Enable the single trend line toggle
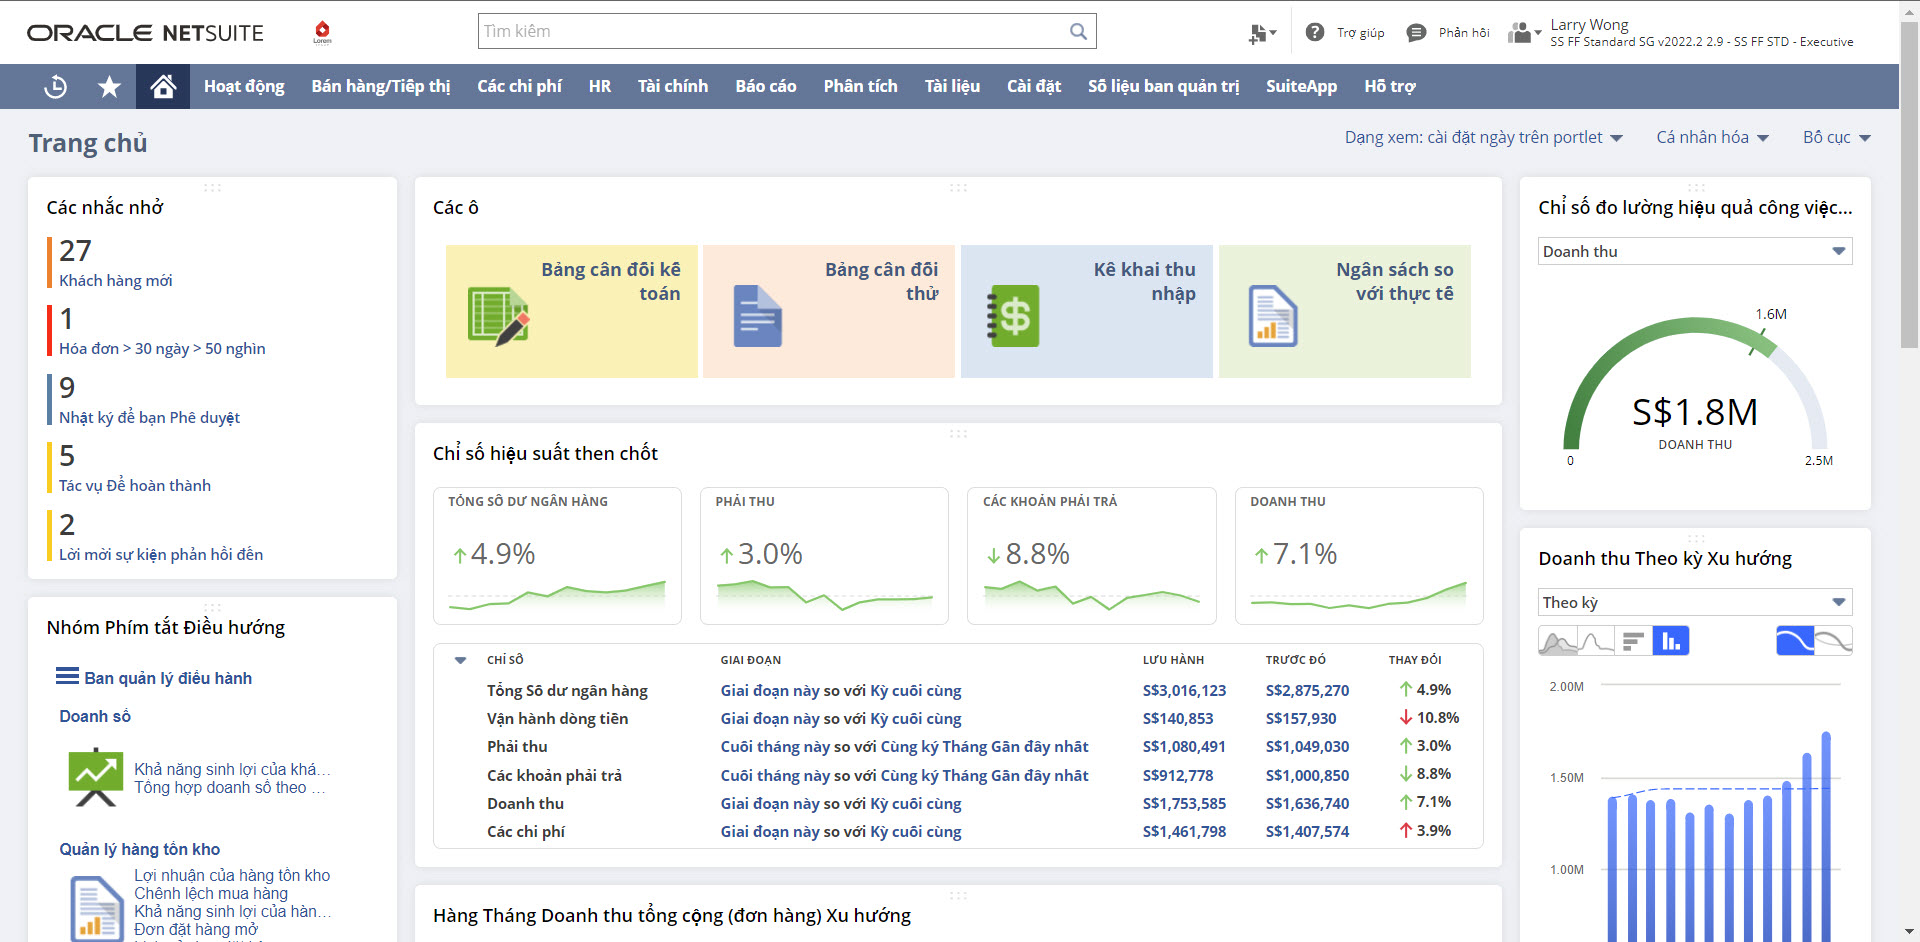The image size is (1920, 942). [x=1795, y=641]
